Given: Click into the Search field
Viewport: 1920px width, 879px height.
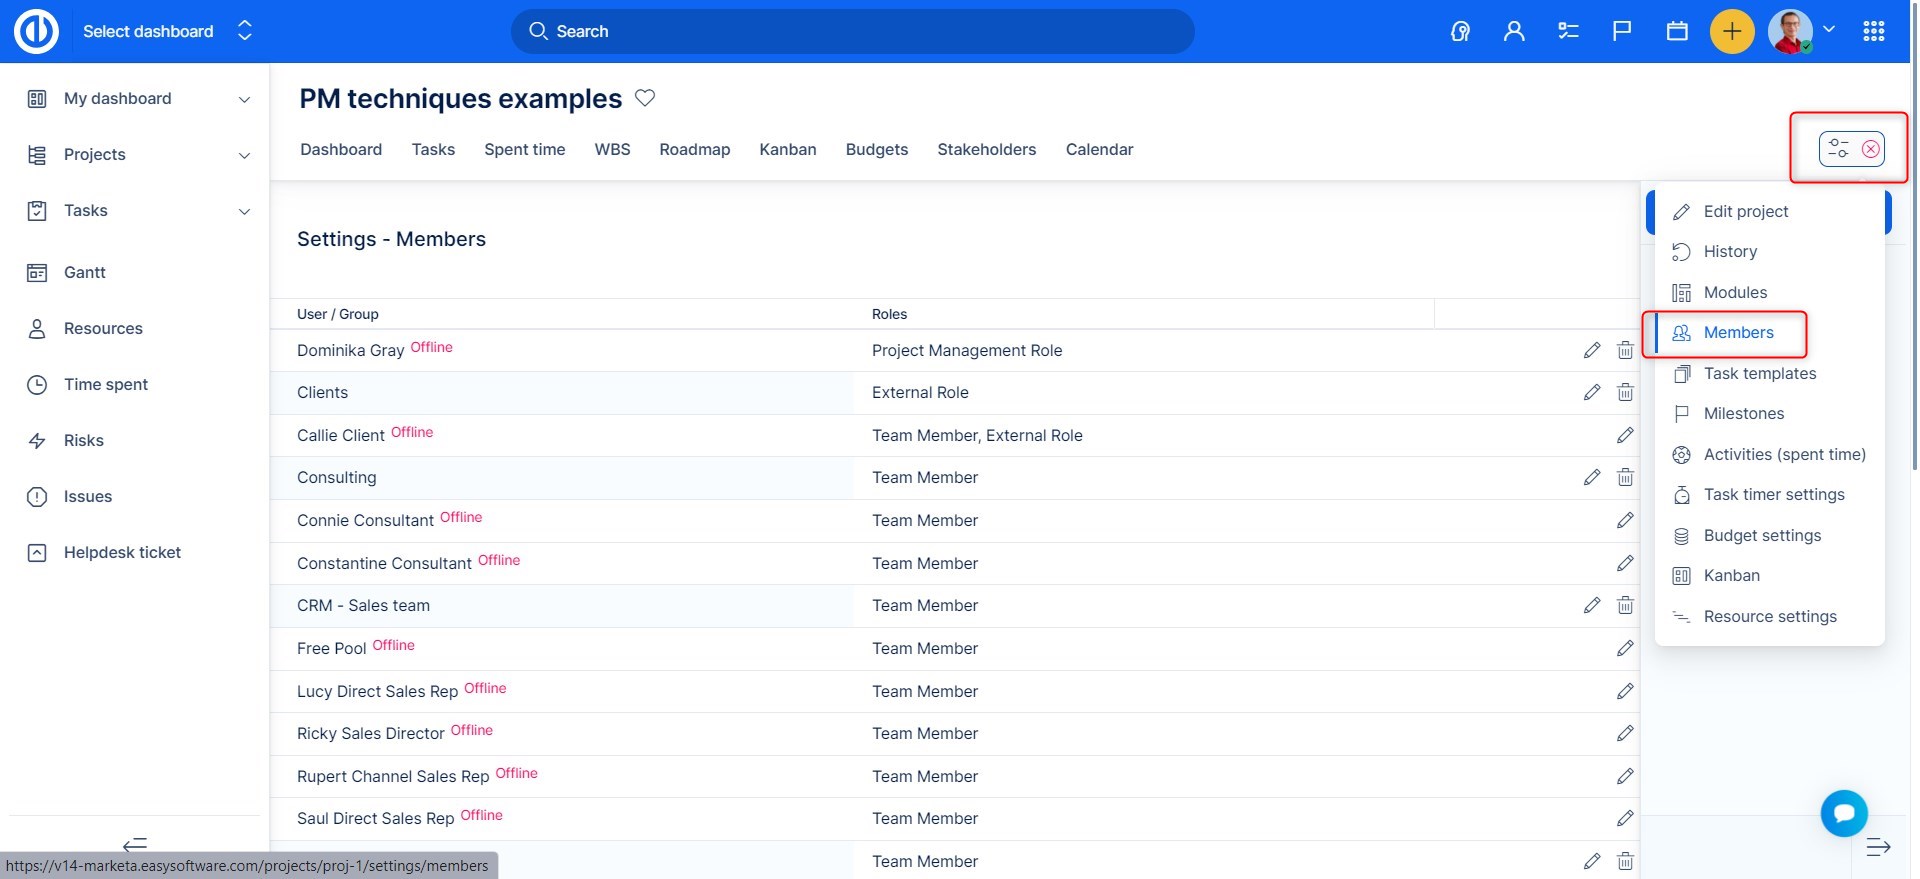Looking at the screenshot, I should 852,32.
